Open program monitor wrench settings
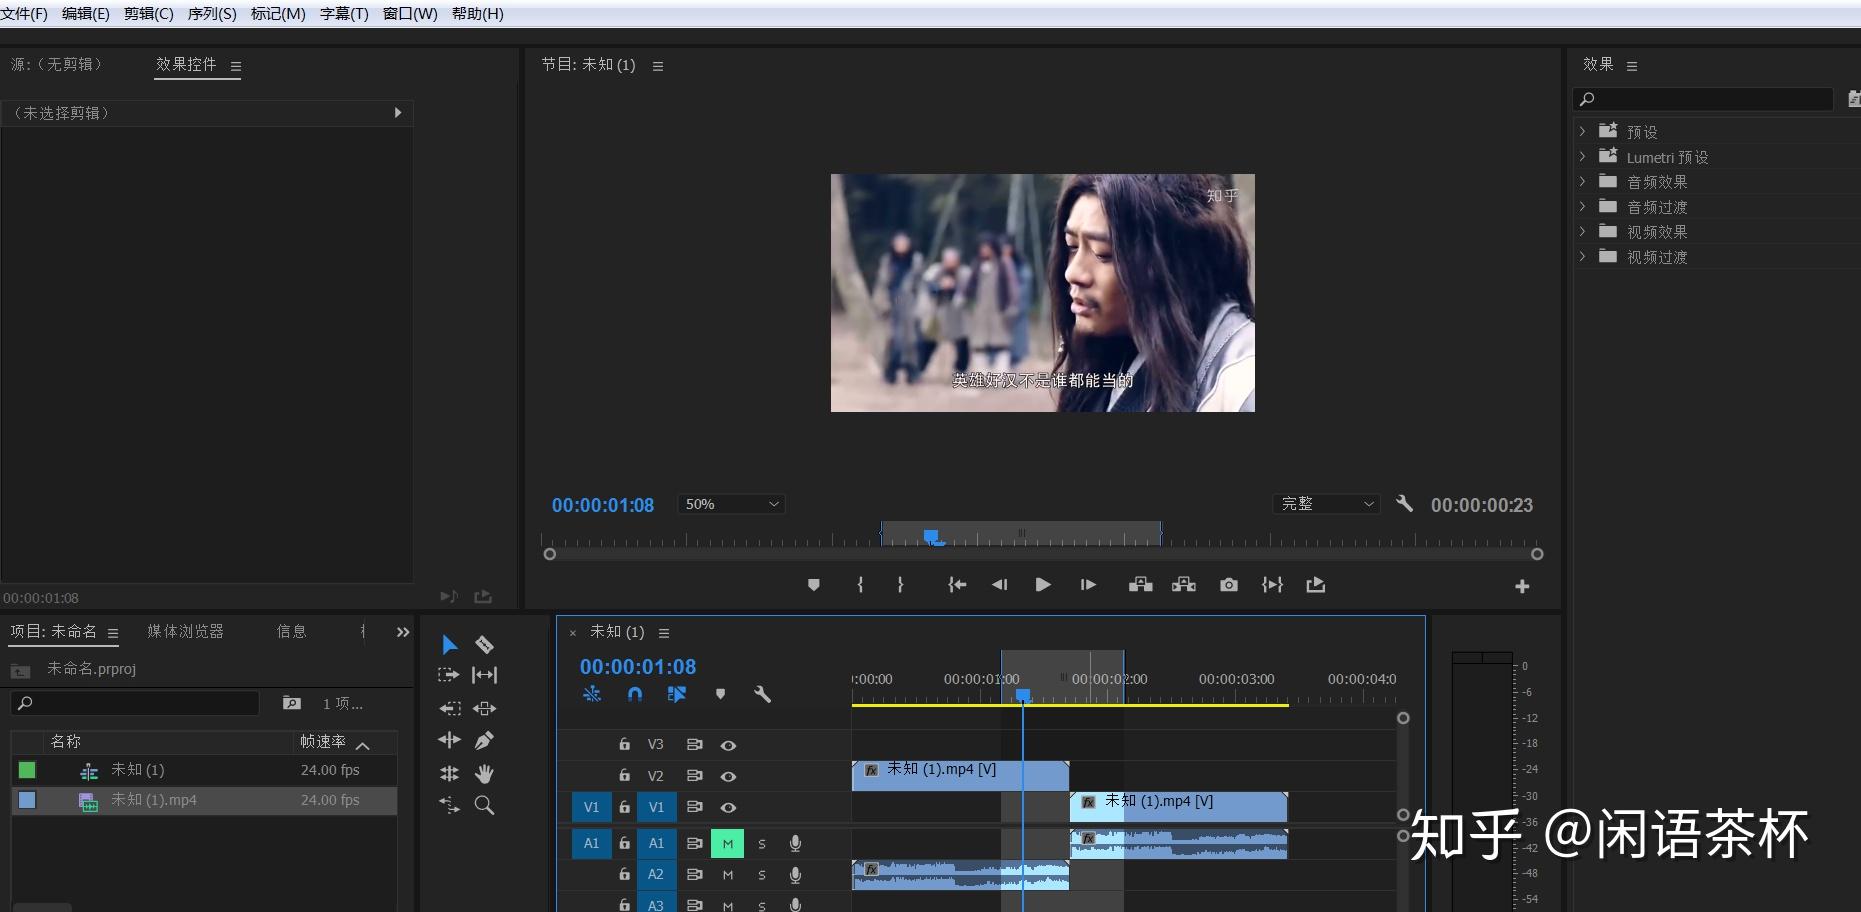 (1405, 504)
